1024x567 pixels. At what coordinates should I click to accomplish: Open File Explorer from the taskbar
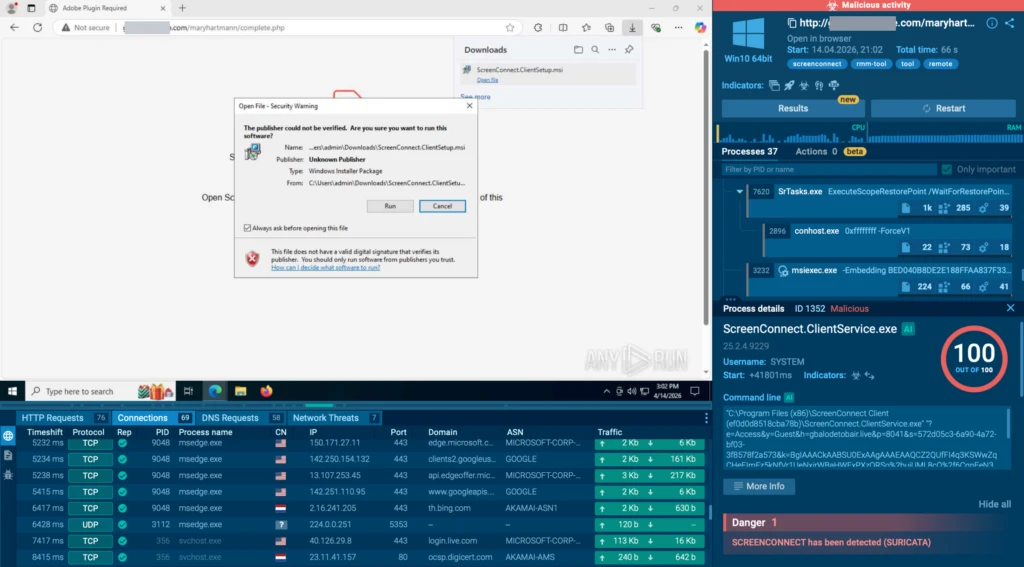click(x=240, y=391)
